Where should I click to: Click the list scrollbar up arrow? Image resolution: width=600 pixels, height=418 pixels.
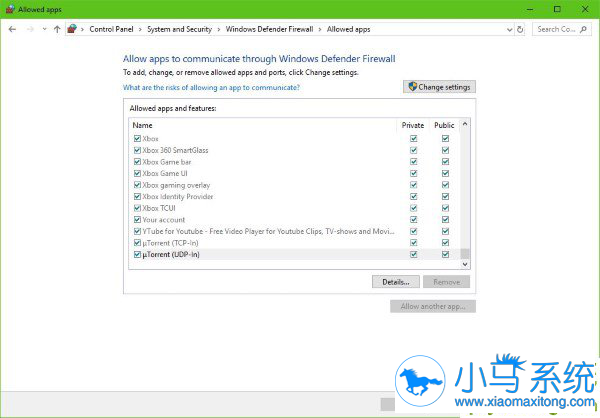465,124
